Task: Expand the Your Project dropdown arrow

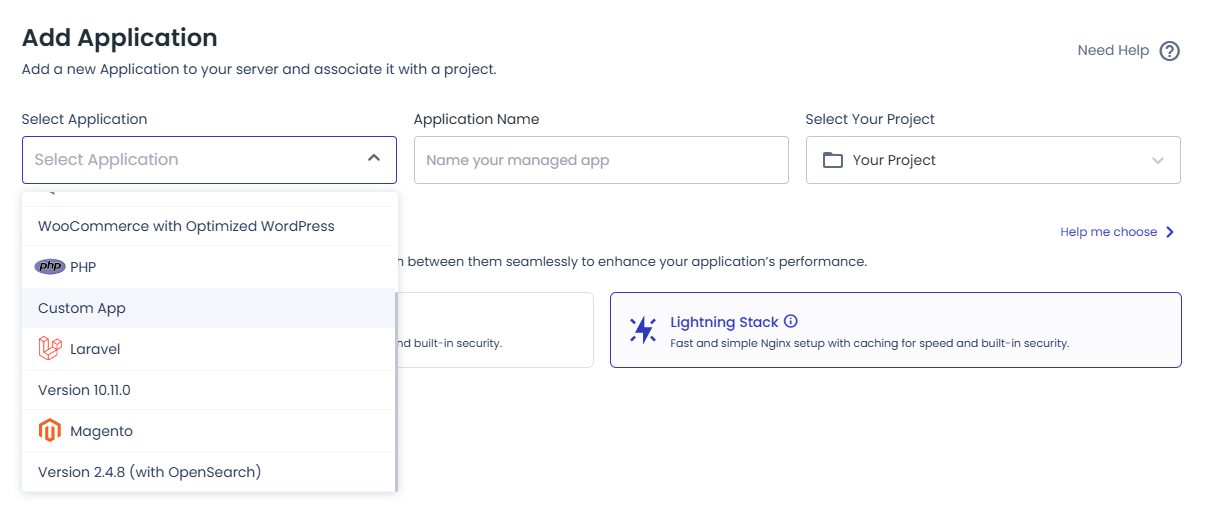Action: click(1158, 160)
